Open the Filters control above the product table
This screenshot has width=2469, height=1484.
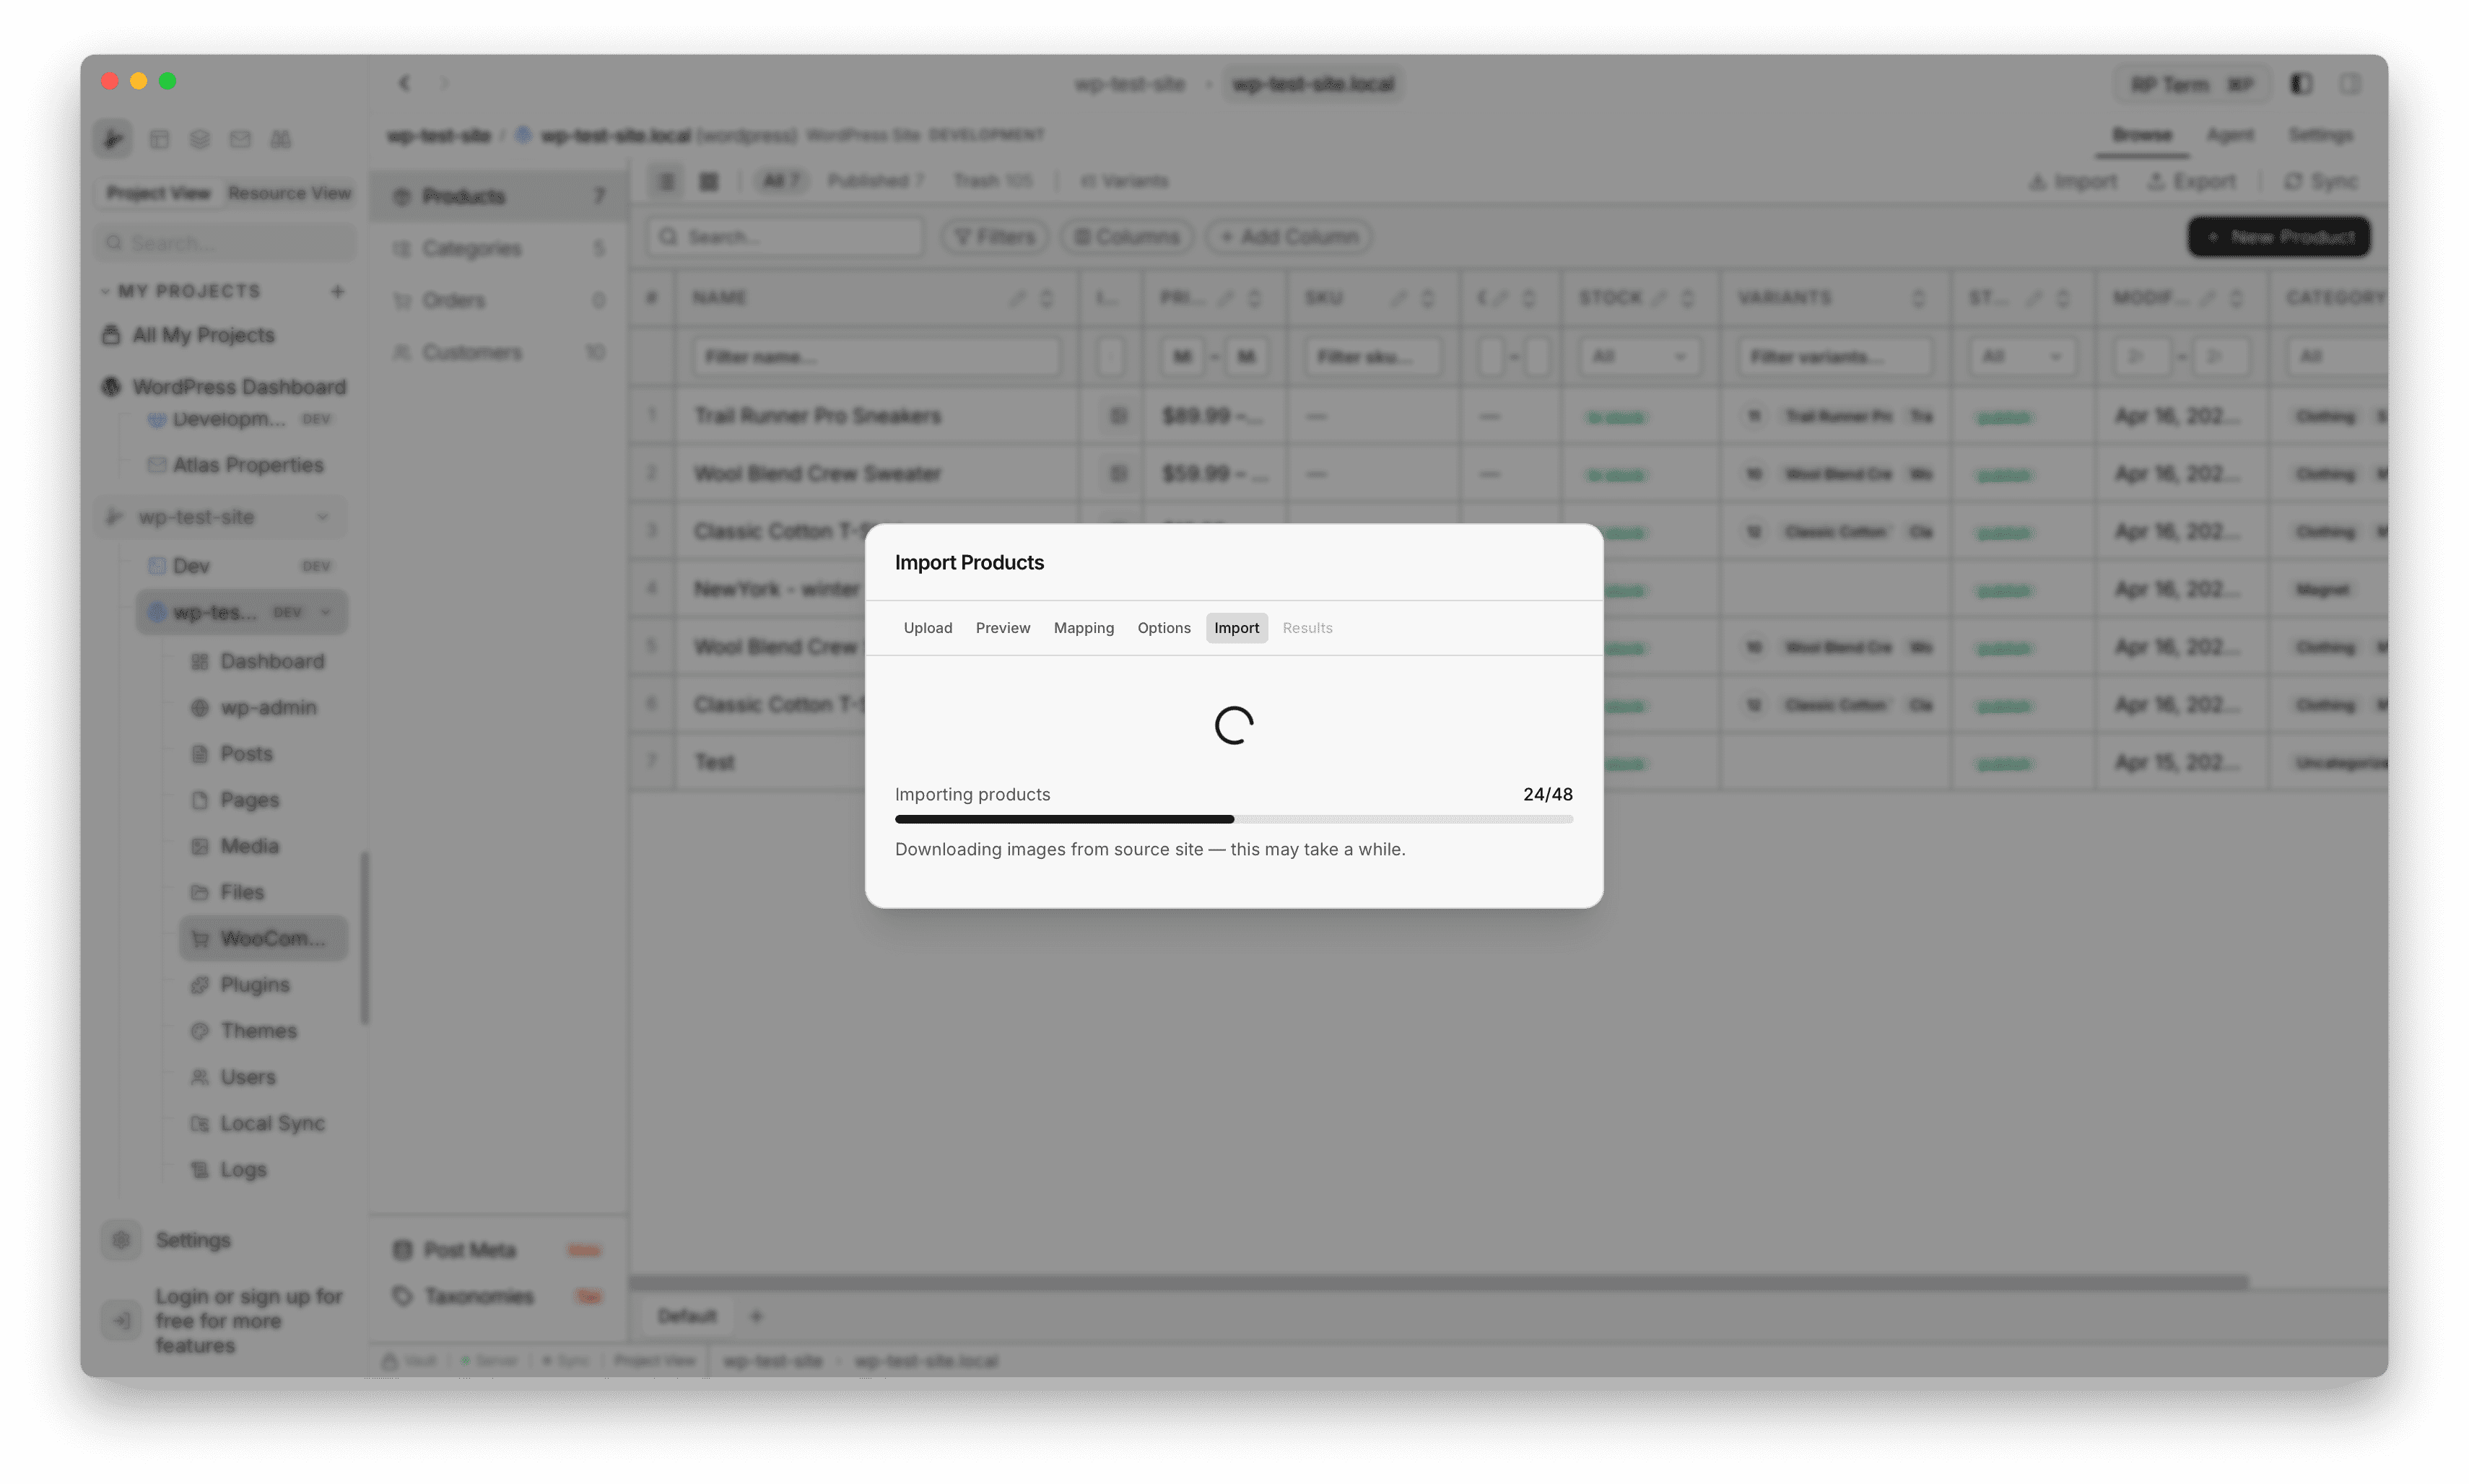[x=993, y=236]
